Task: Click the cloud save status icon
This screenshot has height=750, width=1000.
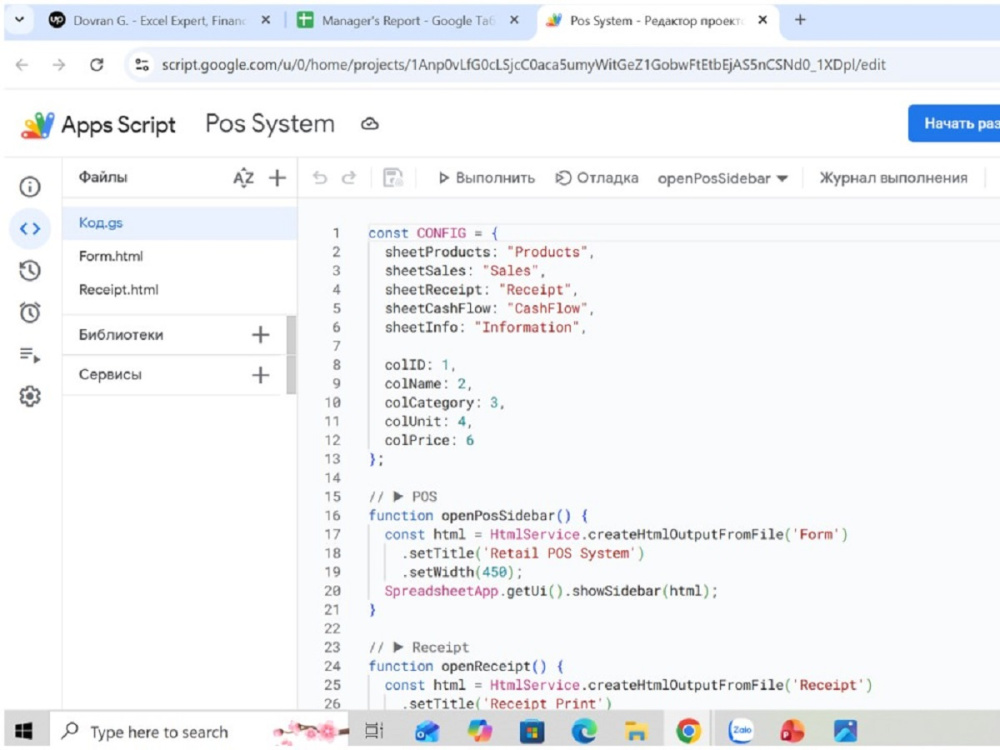Action: 370,124
